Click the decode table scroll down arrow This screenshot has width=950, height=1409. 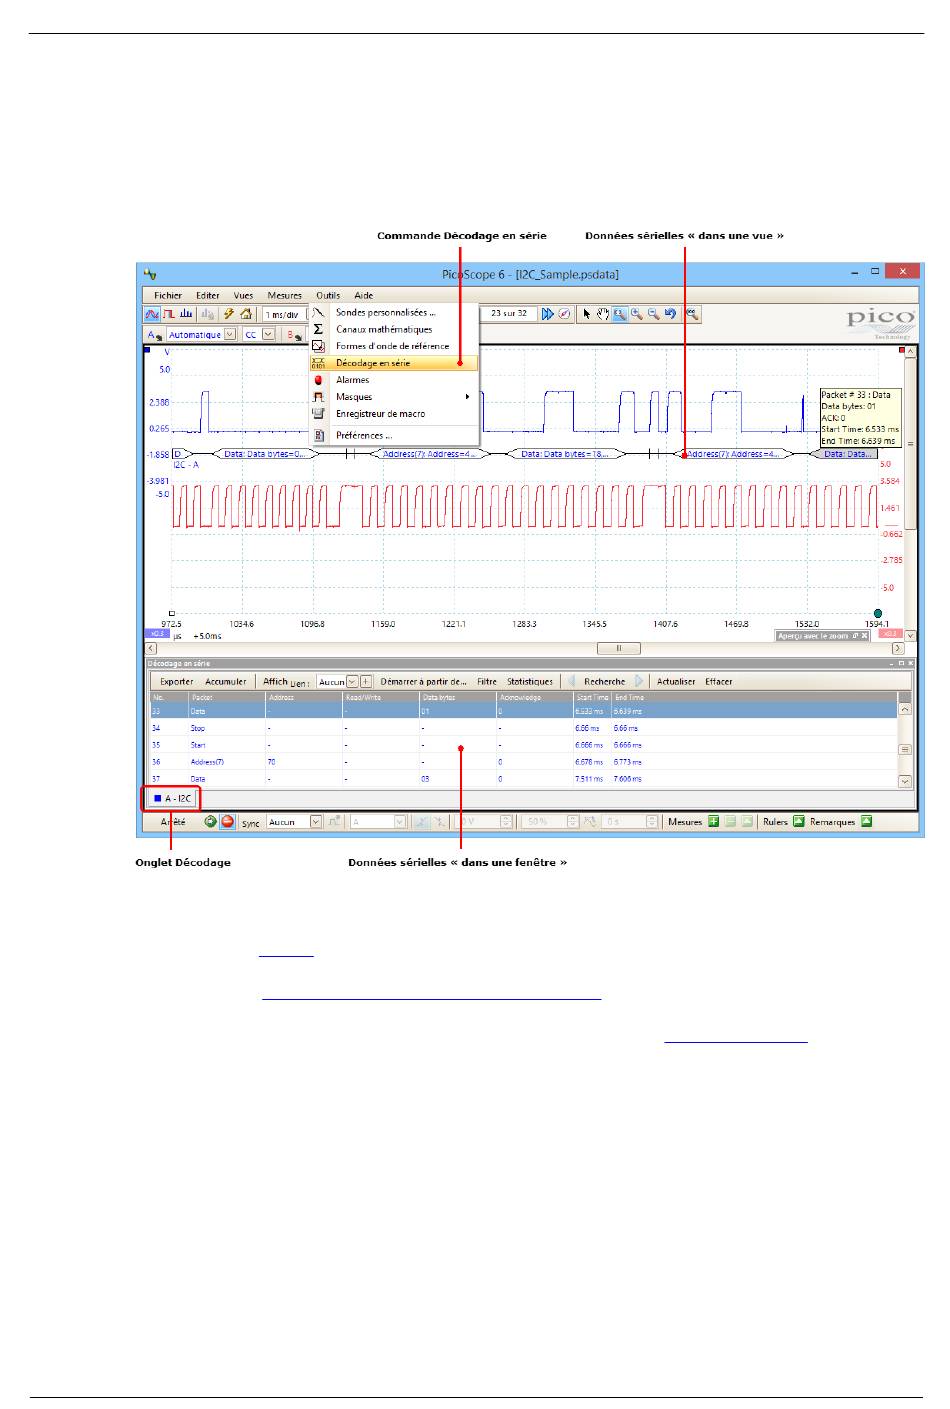(x=906, y=782)
